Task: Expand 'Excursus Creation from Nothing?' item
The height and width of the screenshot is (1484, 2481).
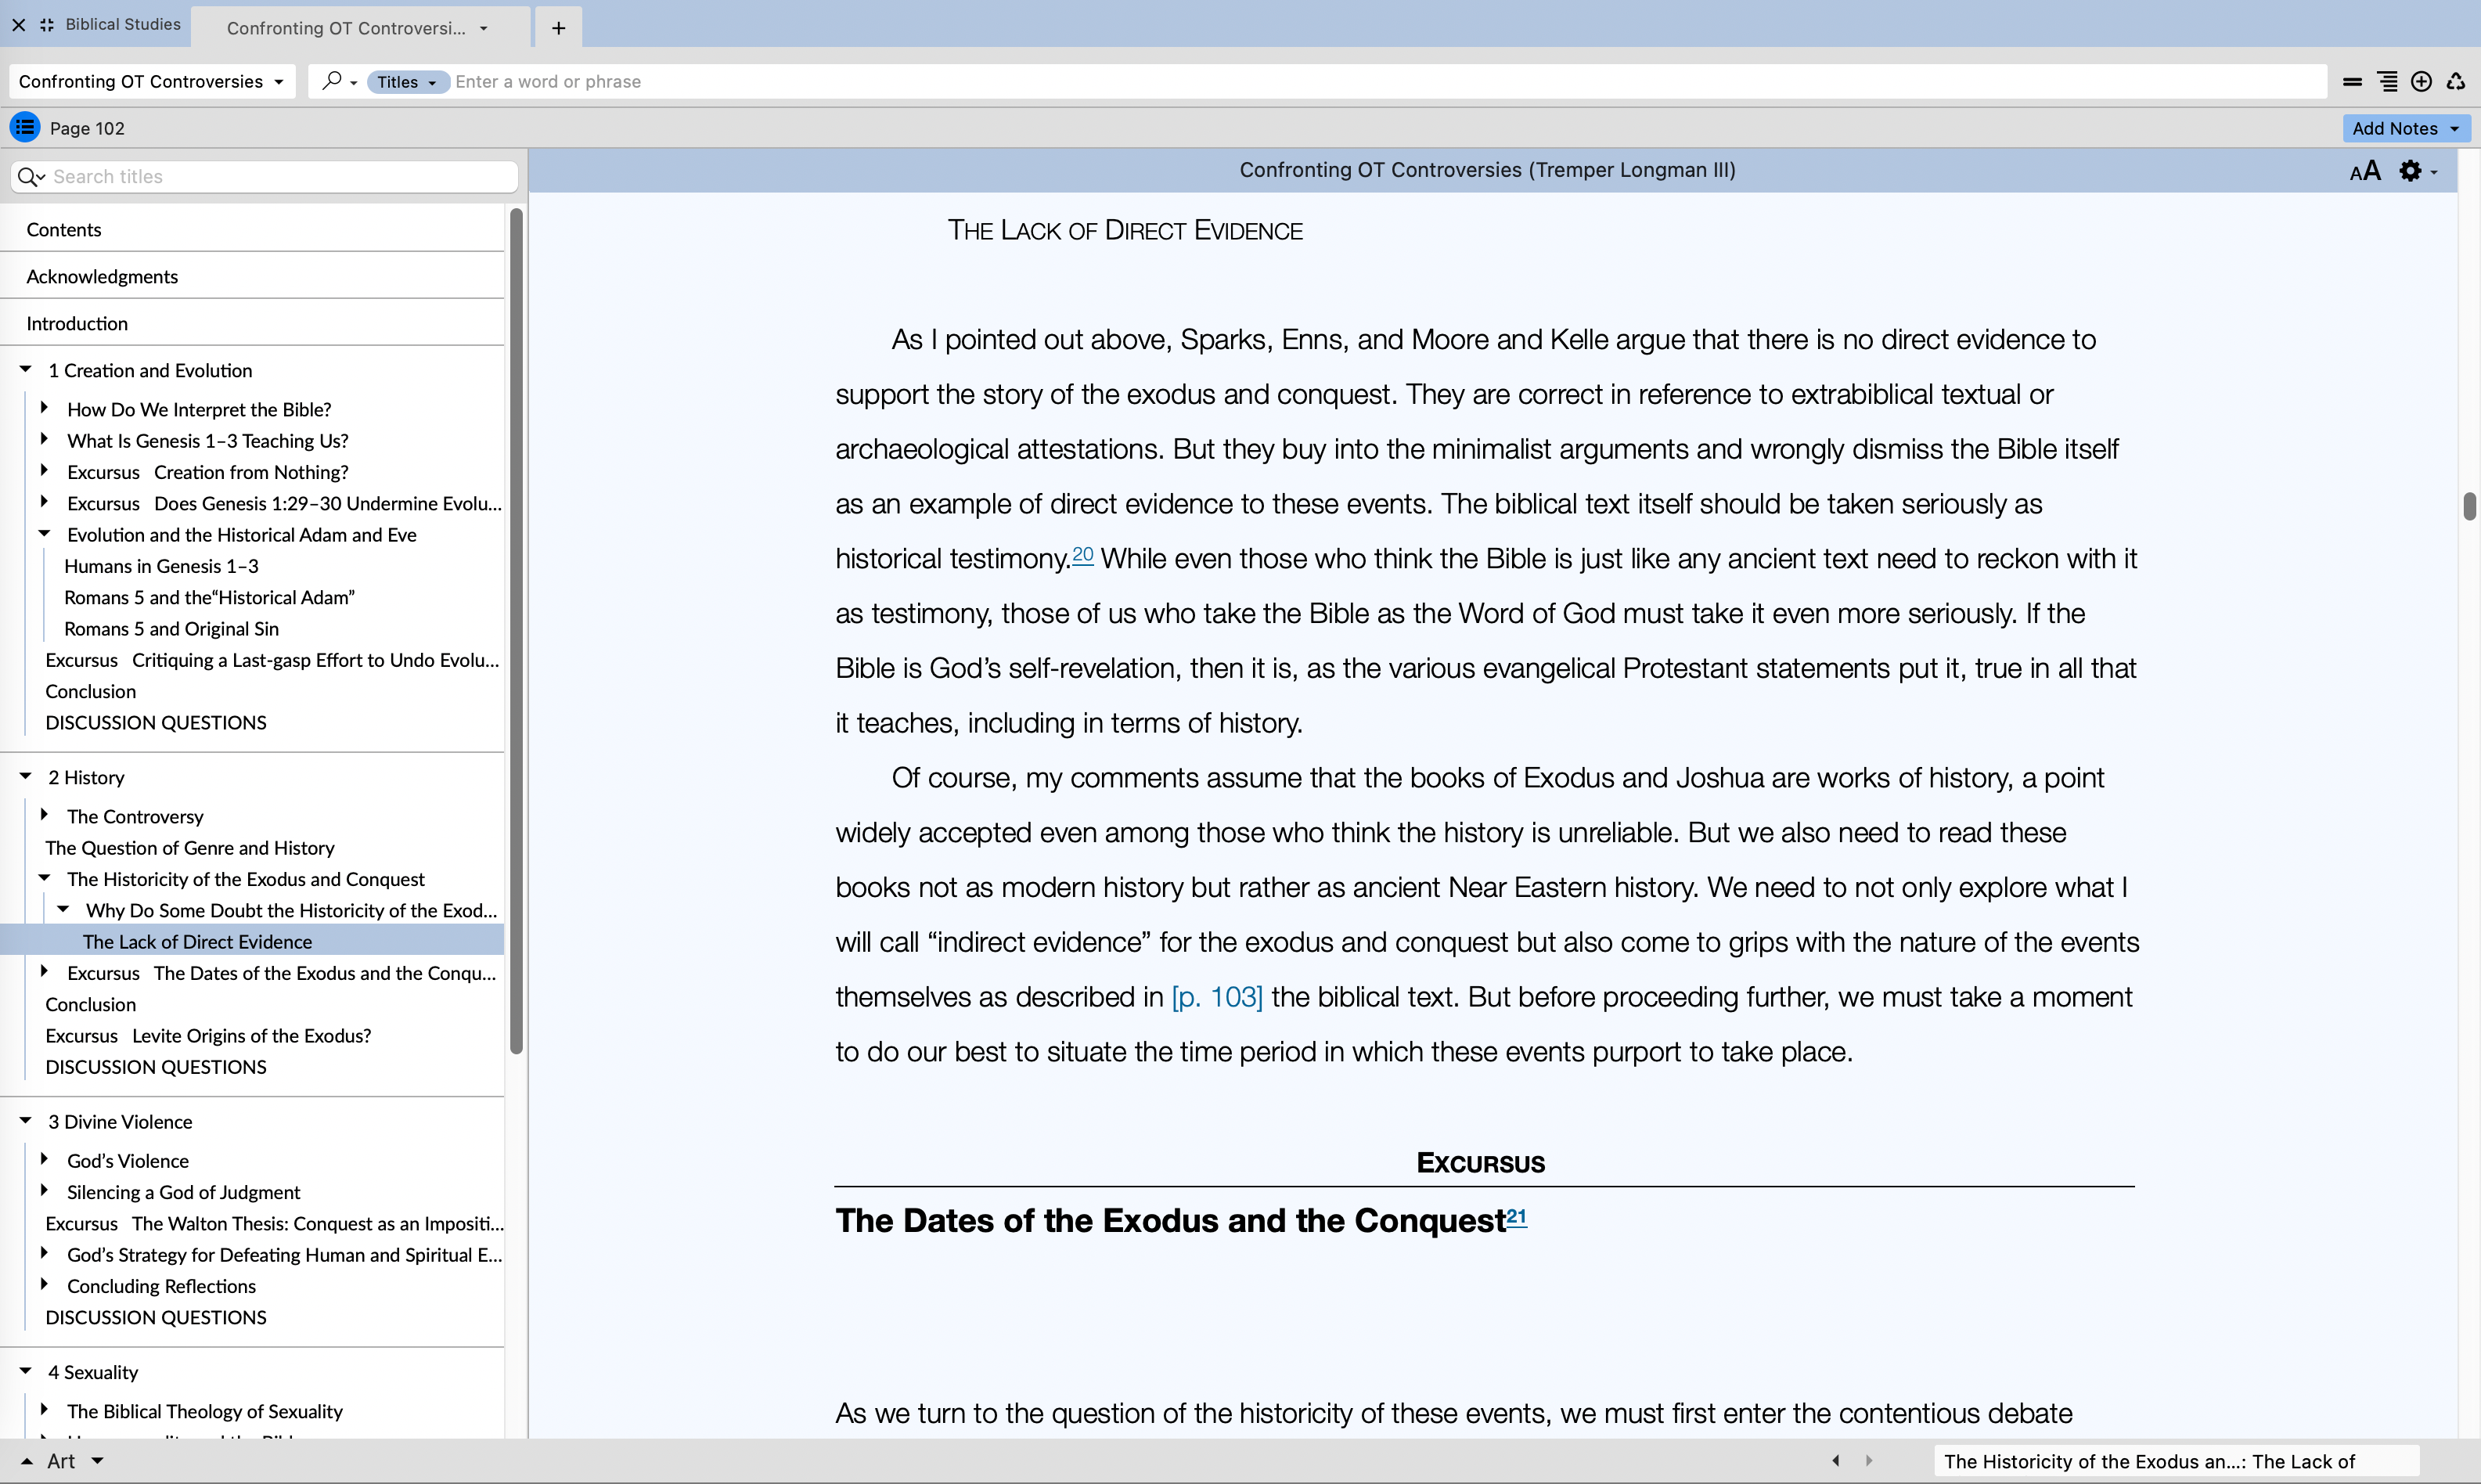Action: tap(44, 470)
